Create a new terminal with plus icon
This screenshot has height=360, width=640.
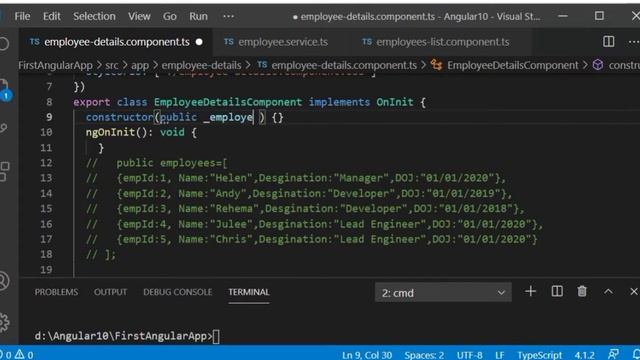[x=530, y=291]
